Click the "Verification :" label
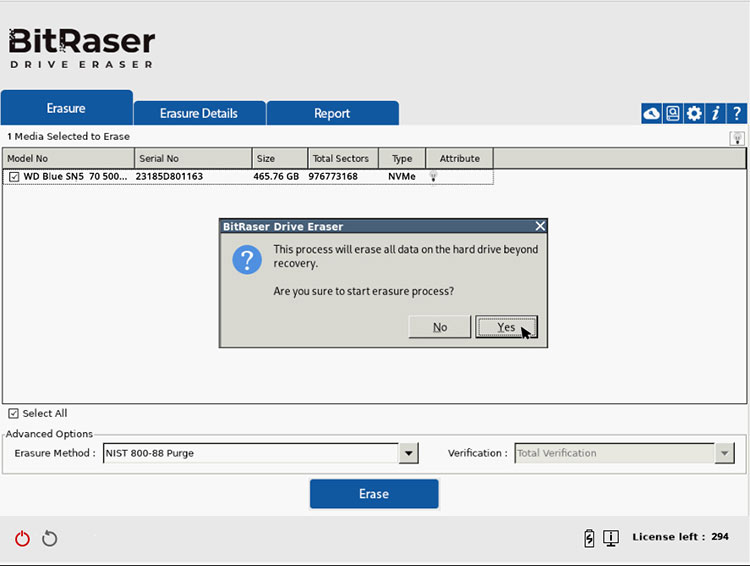The image size is (750, 566). pos(478,453)
